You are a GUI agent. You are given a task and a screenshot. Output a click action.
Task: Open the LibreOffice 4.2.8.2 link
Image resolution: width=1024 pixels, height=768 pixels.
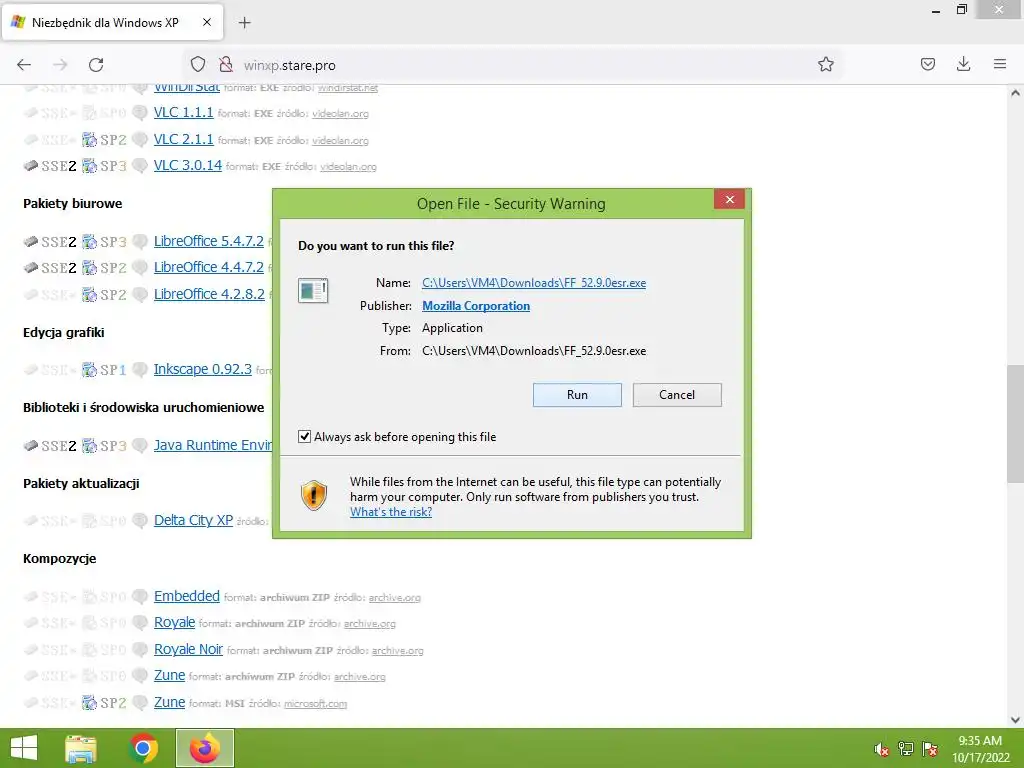click(208, 294)
